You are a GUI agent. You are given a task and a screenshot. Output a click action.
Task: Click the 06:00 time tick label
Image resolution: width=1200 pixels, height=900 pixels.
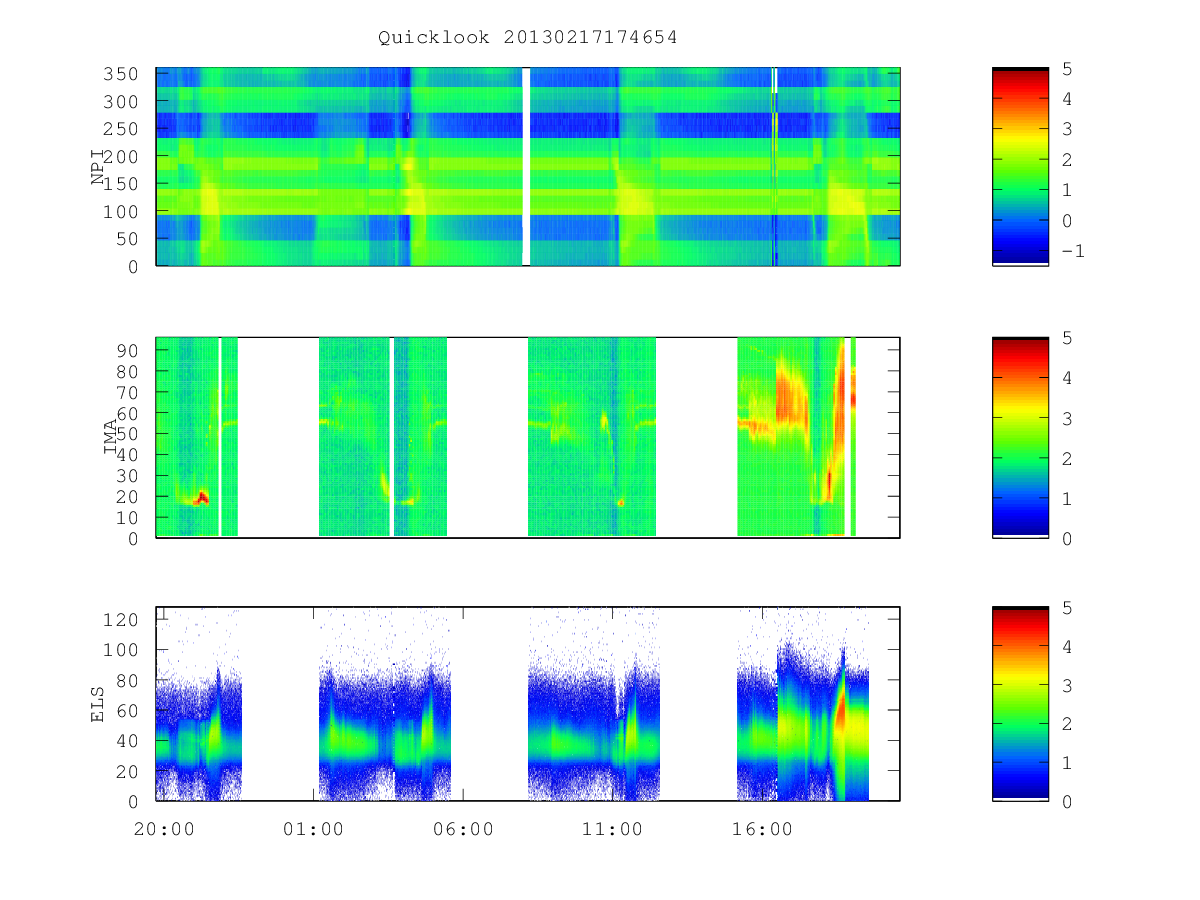(x=463, y=829)
